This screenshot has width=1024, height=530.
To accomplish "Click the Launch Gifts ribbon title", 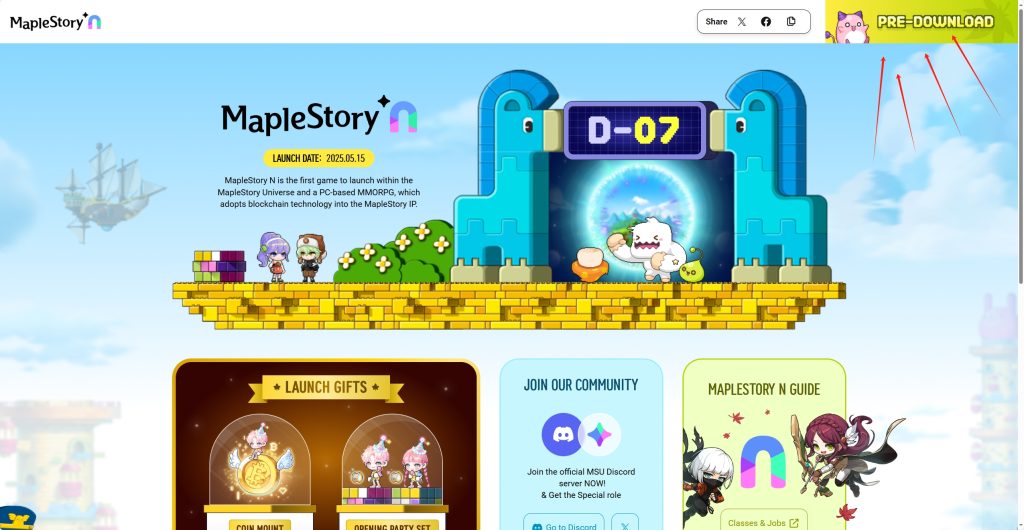I will point(326,388).
